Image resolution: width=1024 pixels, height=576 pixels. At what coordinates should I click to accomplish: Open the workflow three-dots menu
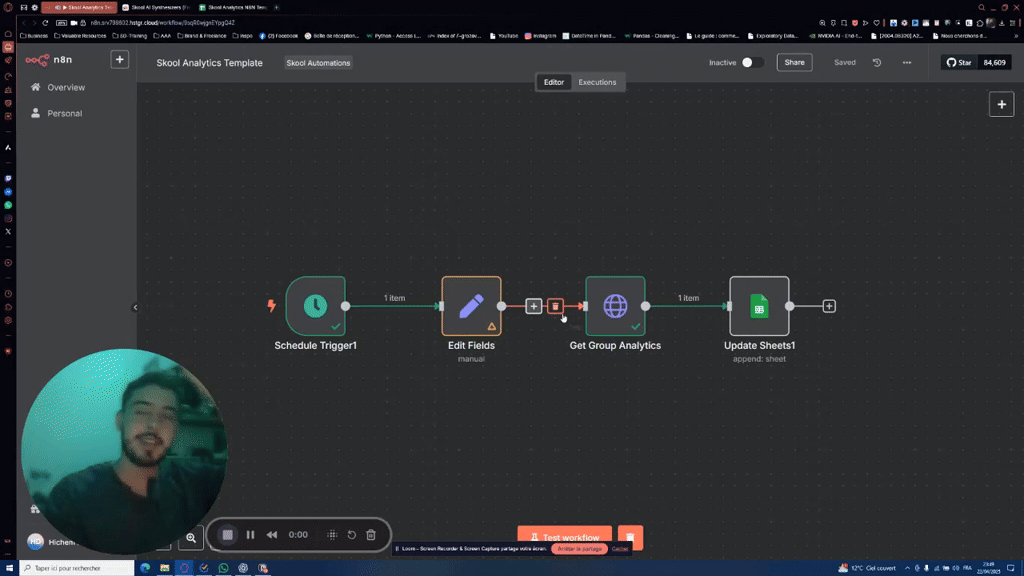[906, 63]
